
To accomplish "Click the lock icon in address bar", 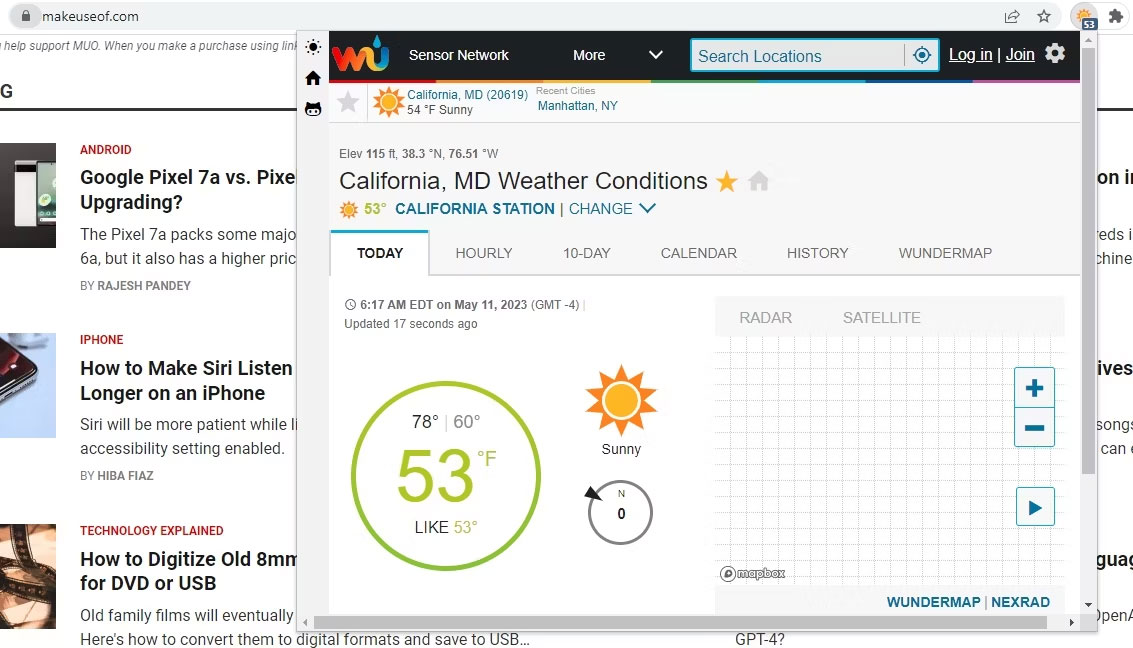I will [26, 16].
